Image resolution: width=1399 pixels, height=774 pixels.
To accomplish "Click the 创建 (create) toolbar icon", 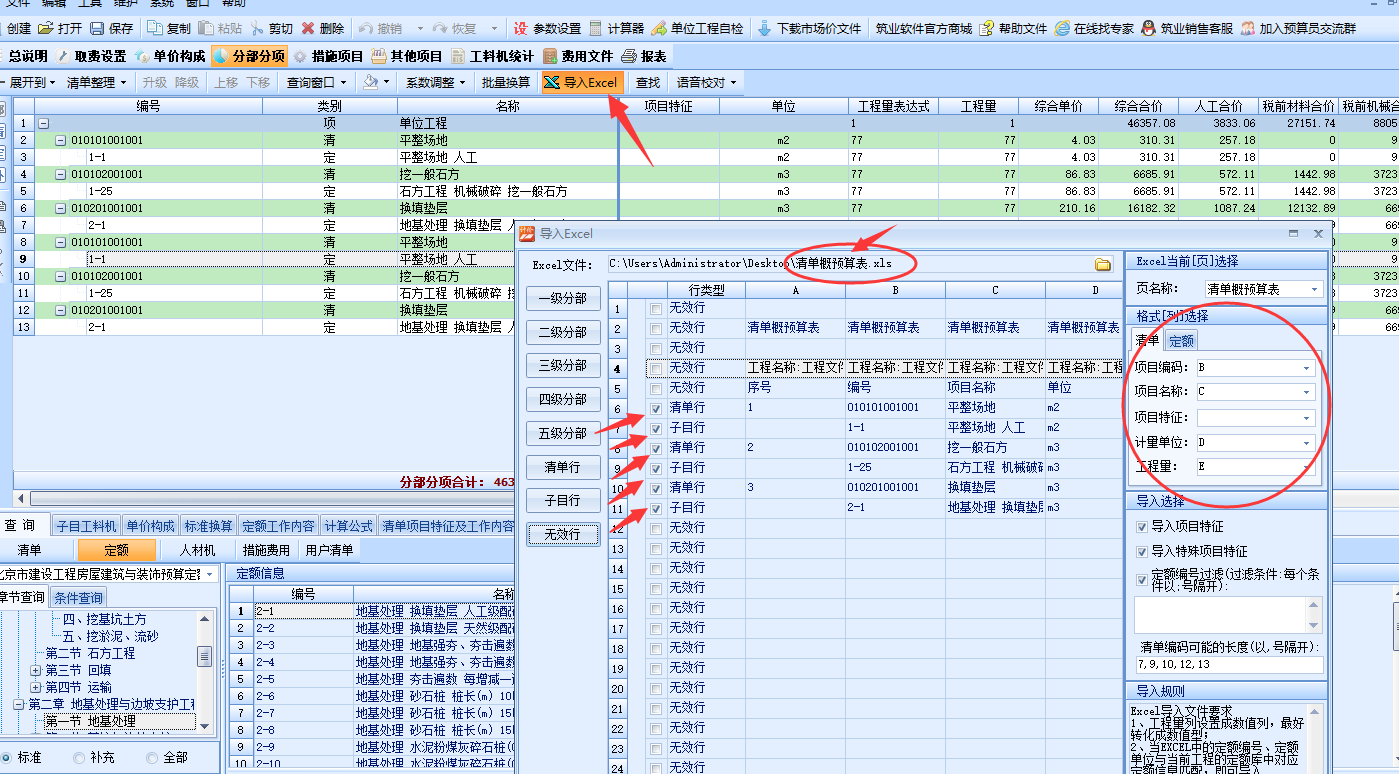I will [18, 28].
